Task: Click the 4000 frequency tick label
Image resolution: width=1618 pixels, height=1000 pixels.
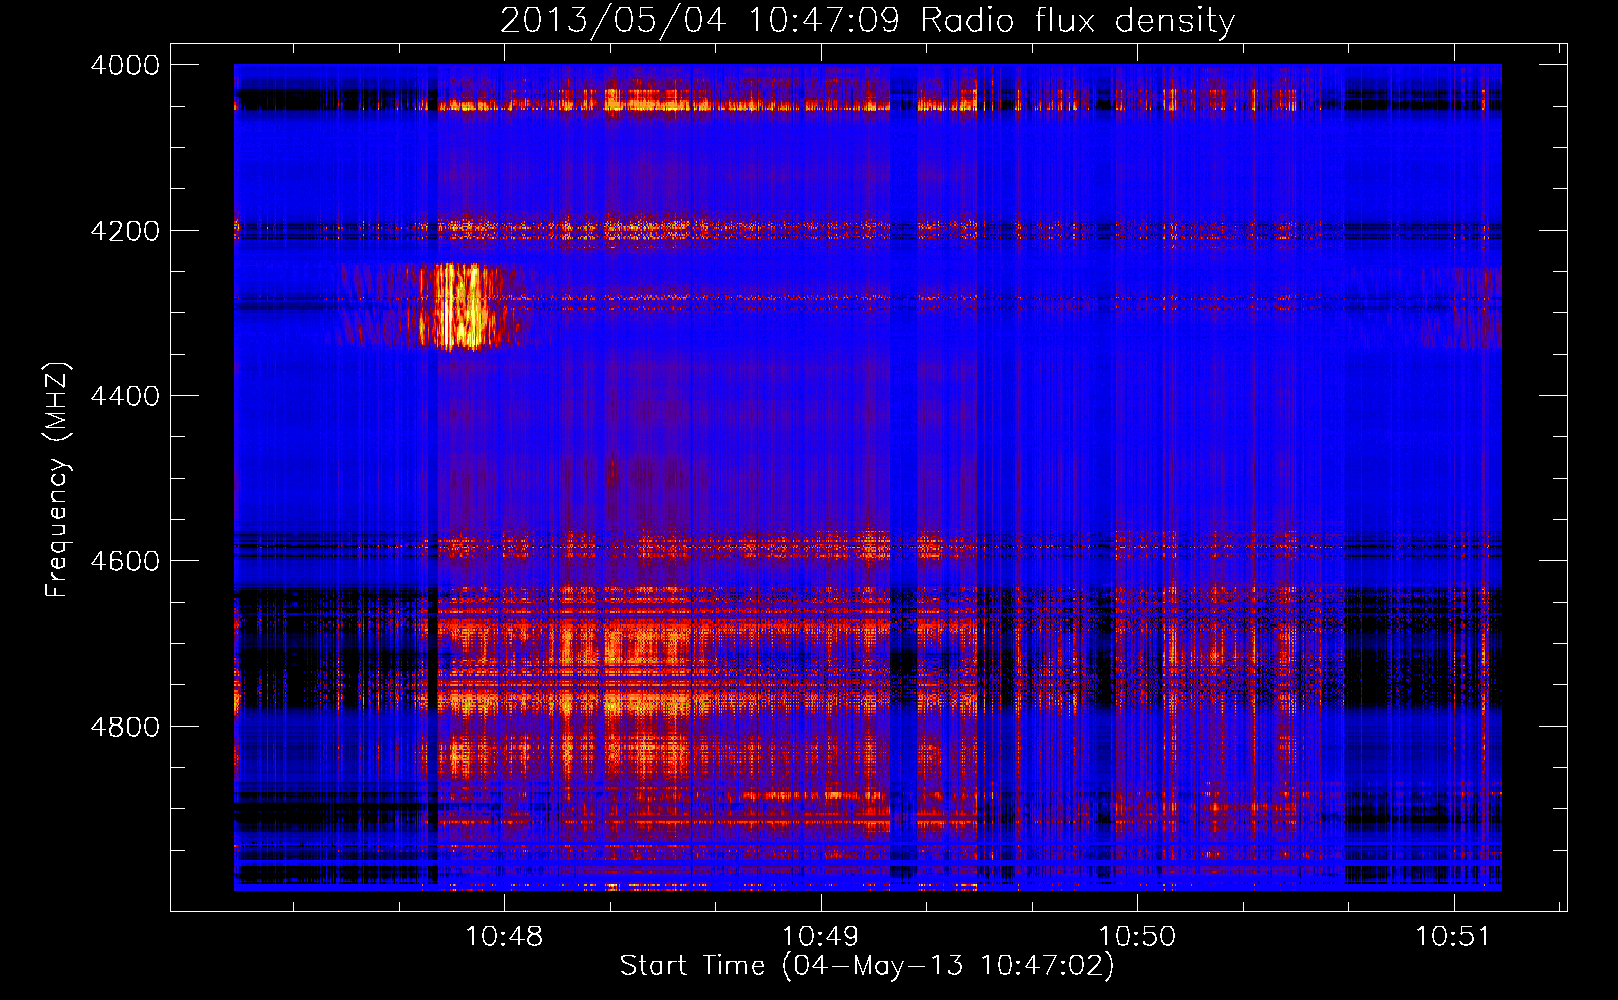Action: coord(125,65)
